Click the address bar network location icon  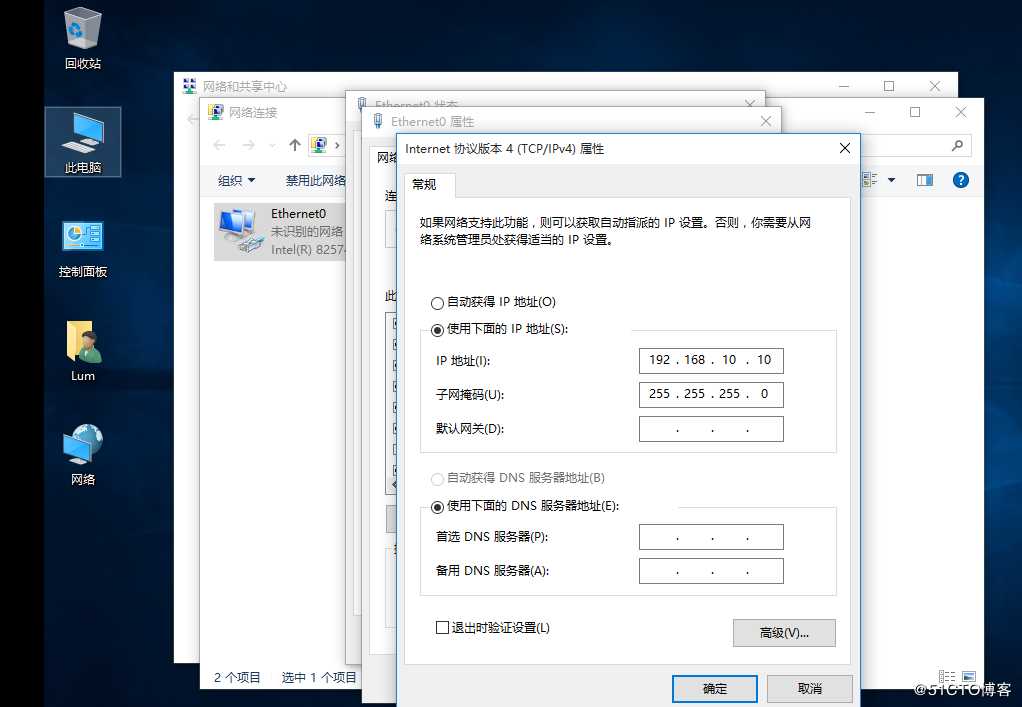[x=318, y=145]
